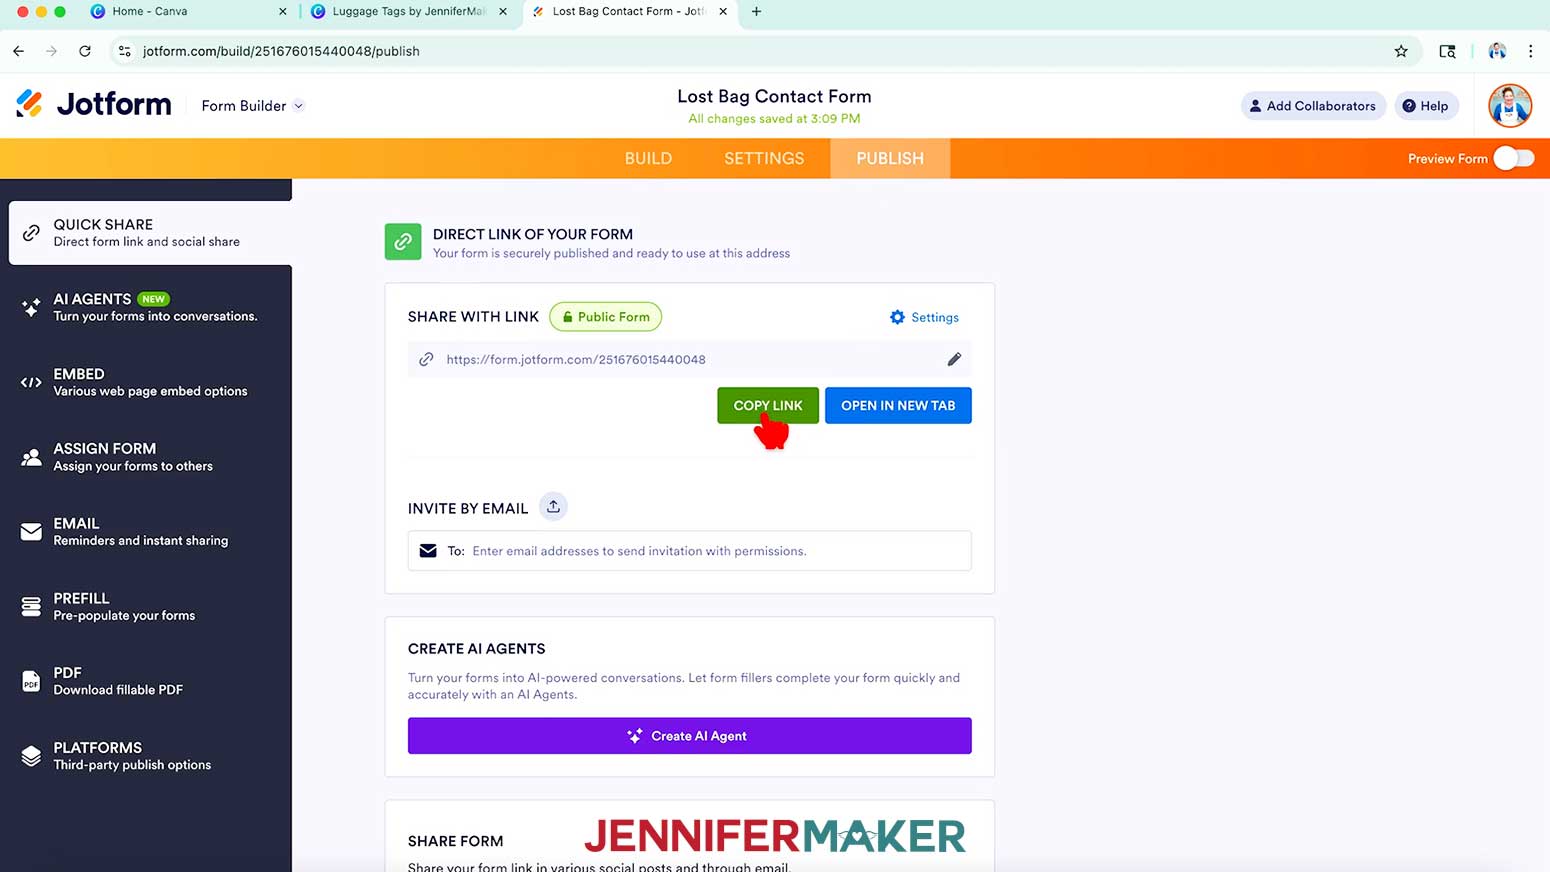
Task: Open the Form Builder dropdown
Action: pyautogui.click(x=252, y=106)
